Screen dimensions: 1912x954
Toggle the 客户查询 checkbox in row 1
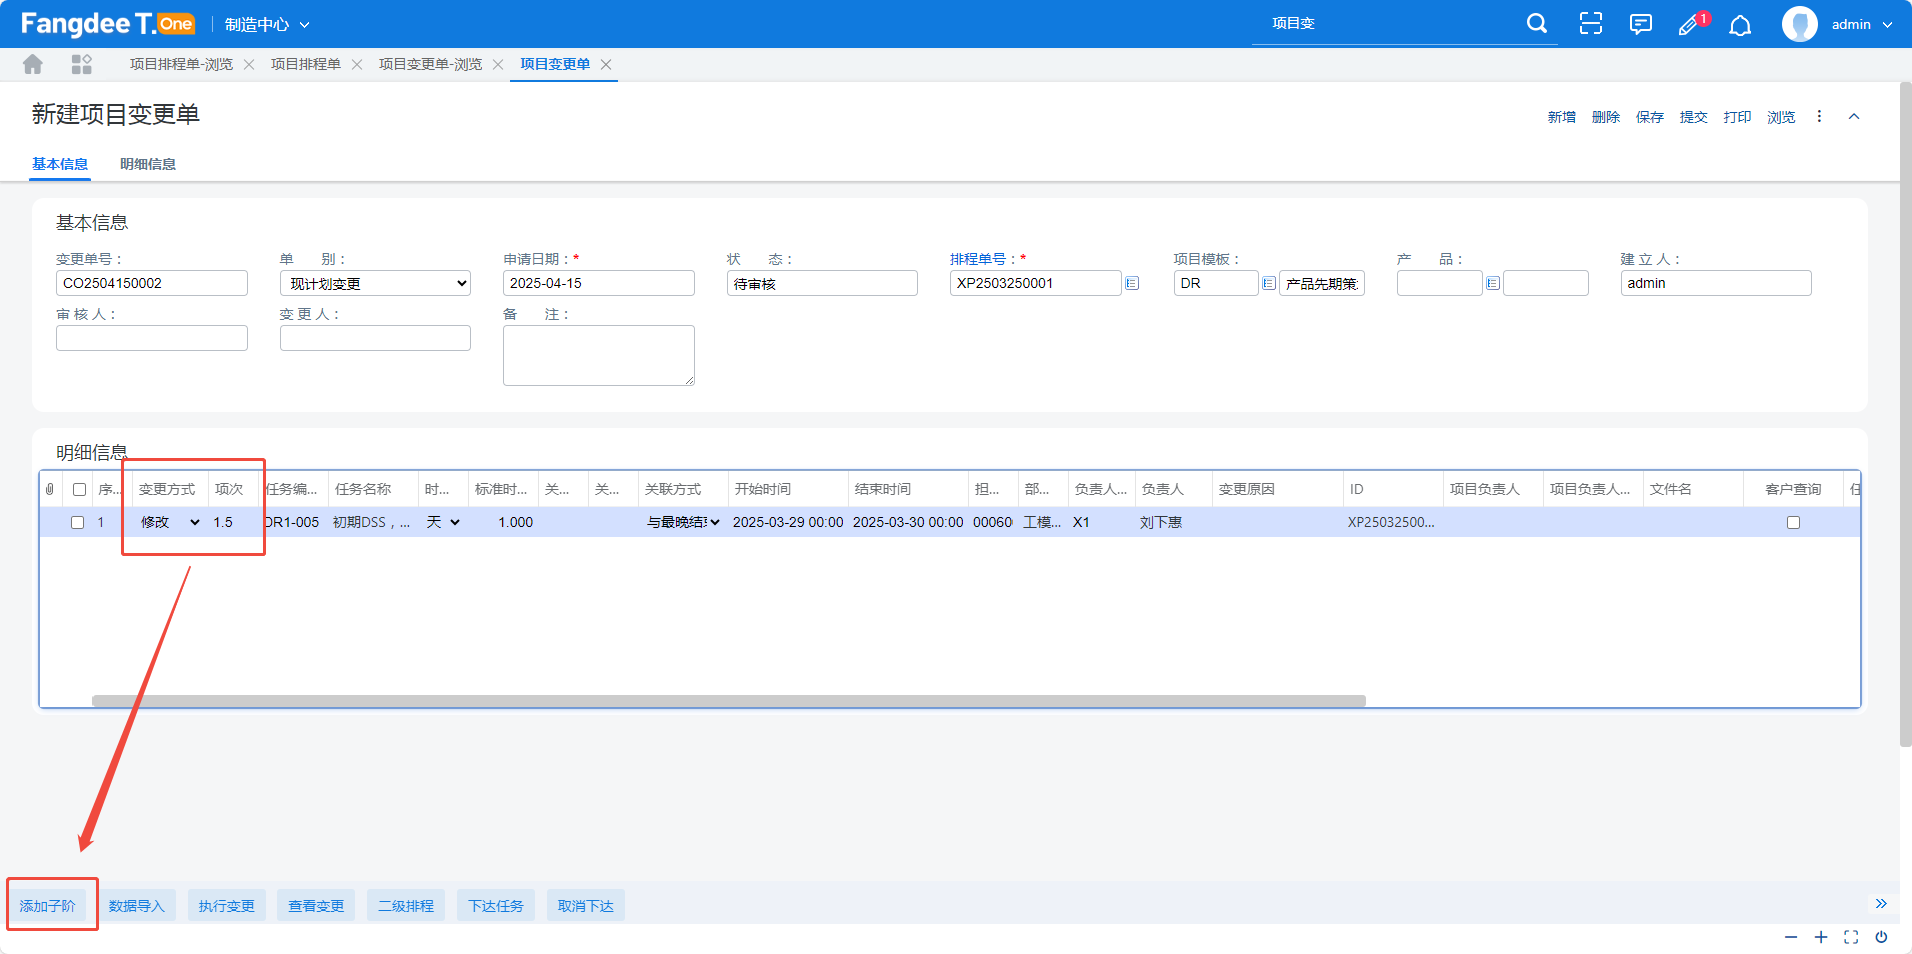[1793, 522]
